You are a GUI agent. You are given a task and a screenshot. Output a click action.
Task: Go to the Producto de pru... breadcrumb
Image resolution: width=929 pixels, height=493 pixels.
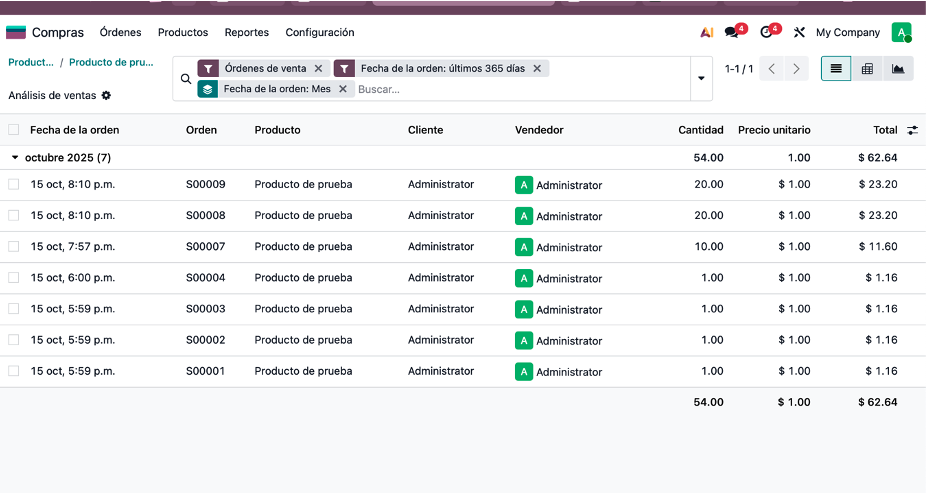pyautogui.click(x=111, y=62)
